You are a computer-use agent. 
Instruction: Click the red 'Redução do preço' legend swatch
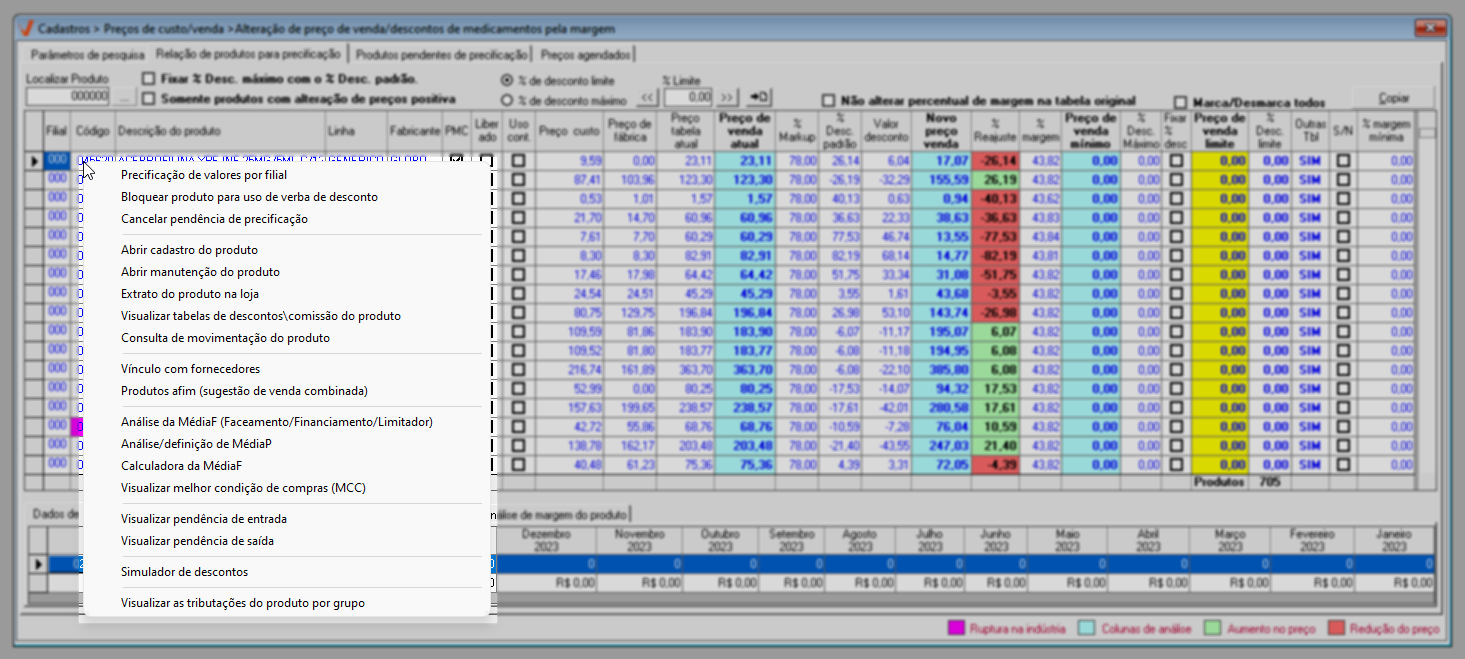click(1335, 628)
